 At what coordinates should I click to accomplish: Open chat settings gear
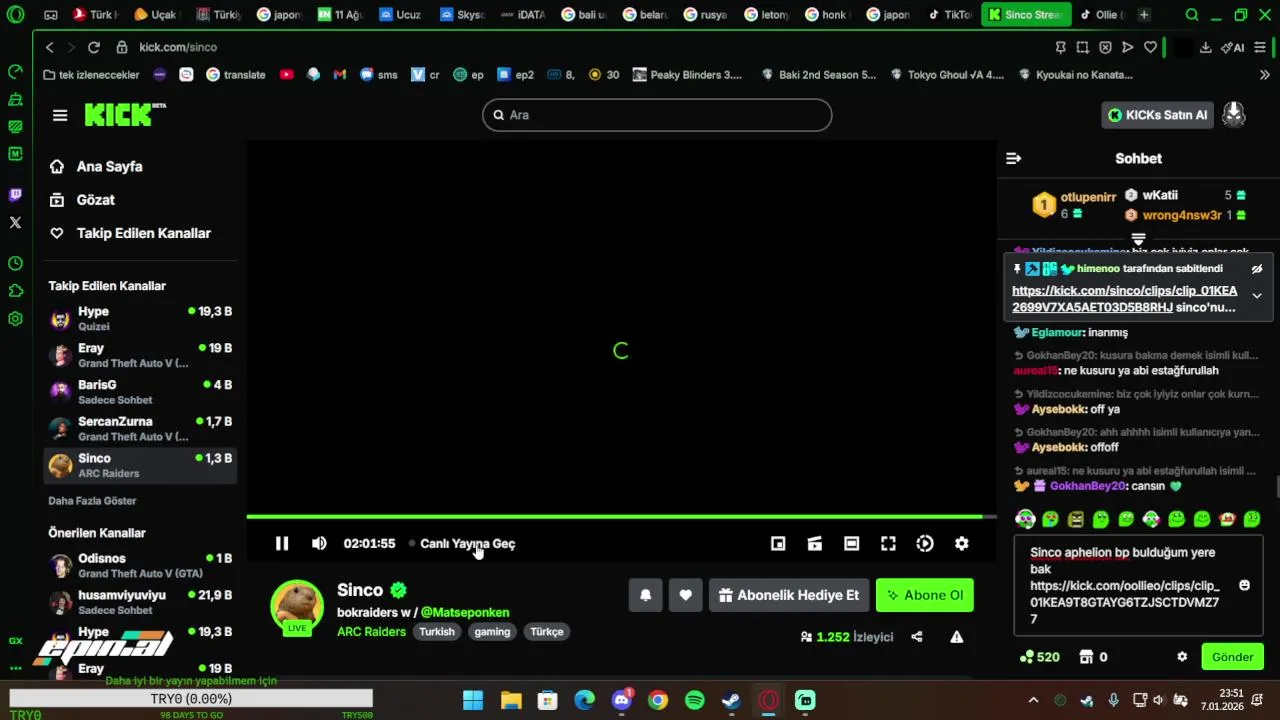(x=1182, y=657)
